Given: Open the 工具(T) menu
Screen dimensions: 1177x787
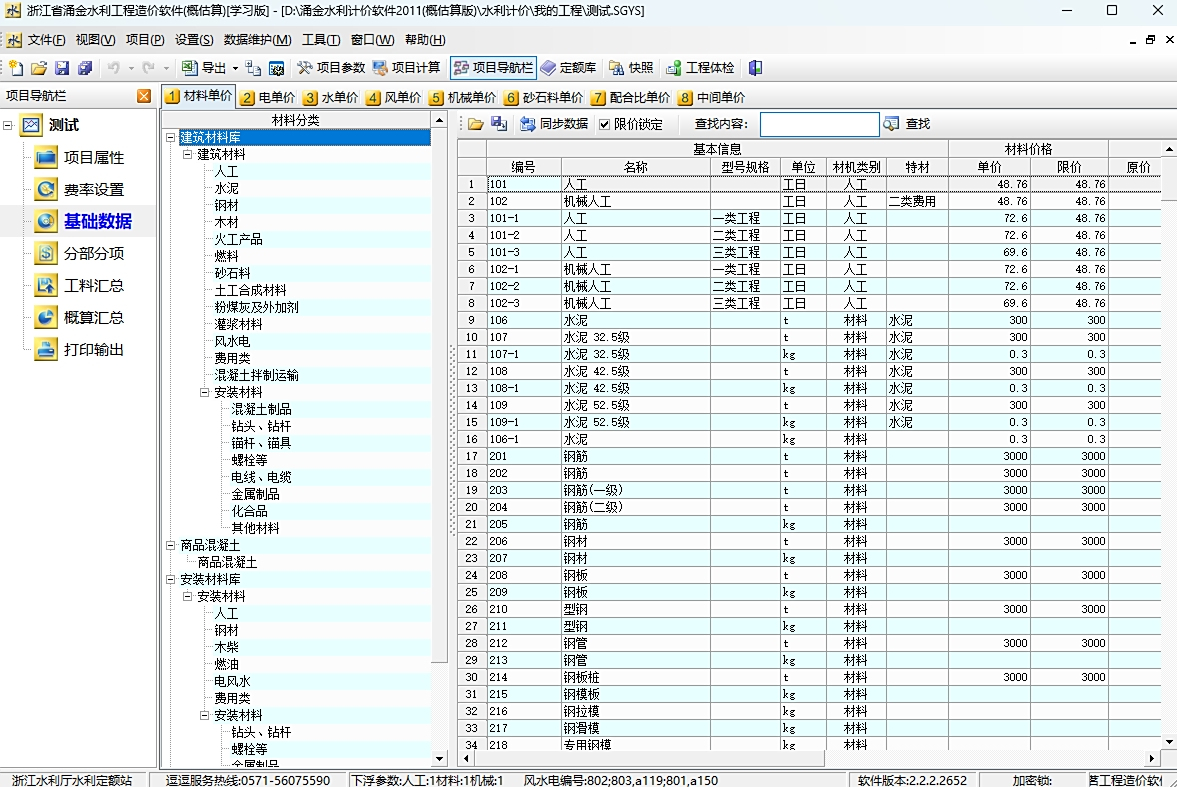Looking at the screenshot, I should (321, 40).
